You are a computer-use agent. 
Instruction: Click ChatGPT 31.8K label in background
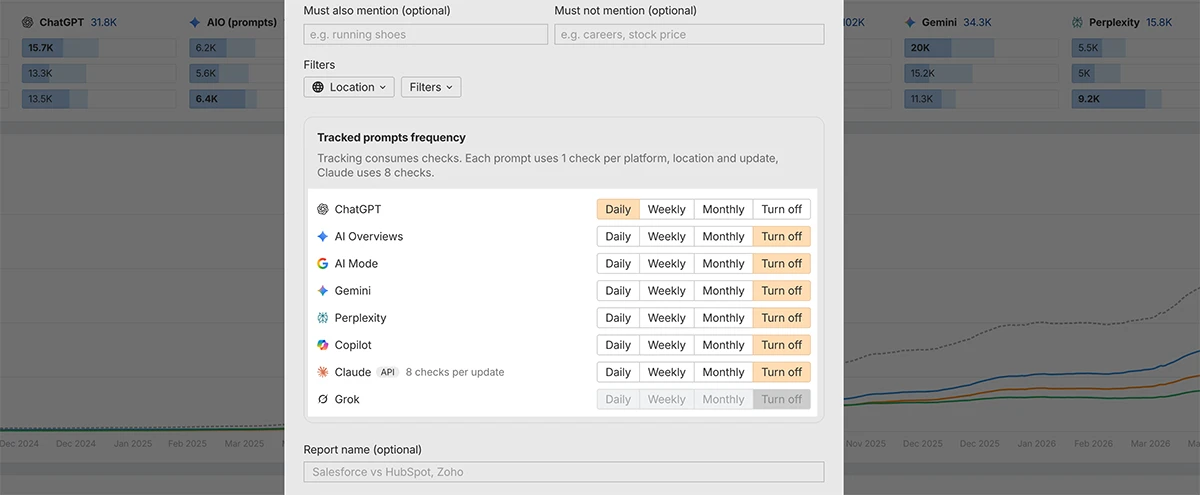[78, 22]
